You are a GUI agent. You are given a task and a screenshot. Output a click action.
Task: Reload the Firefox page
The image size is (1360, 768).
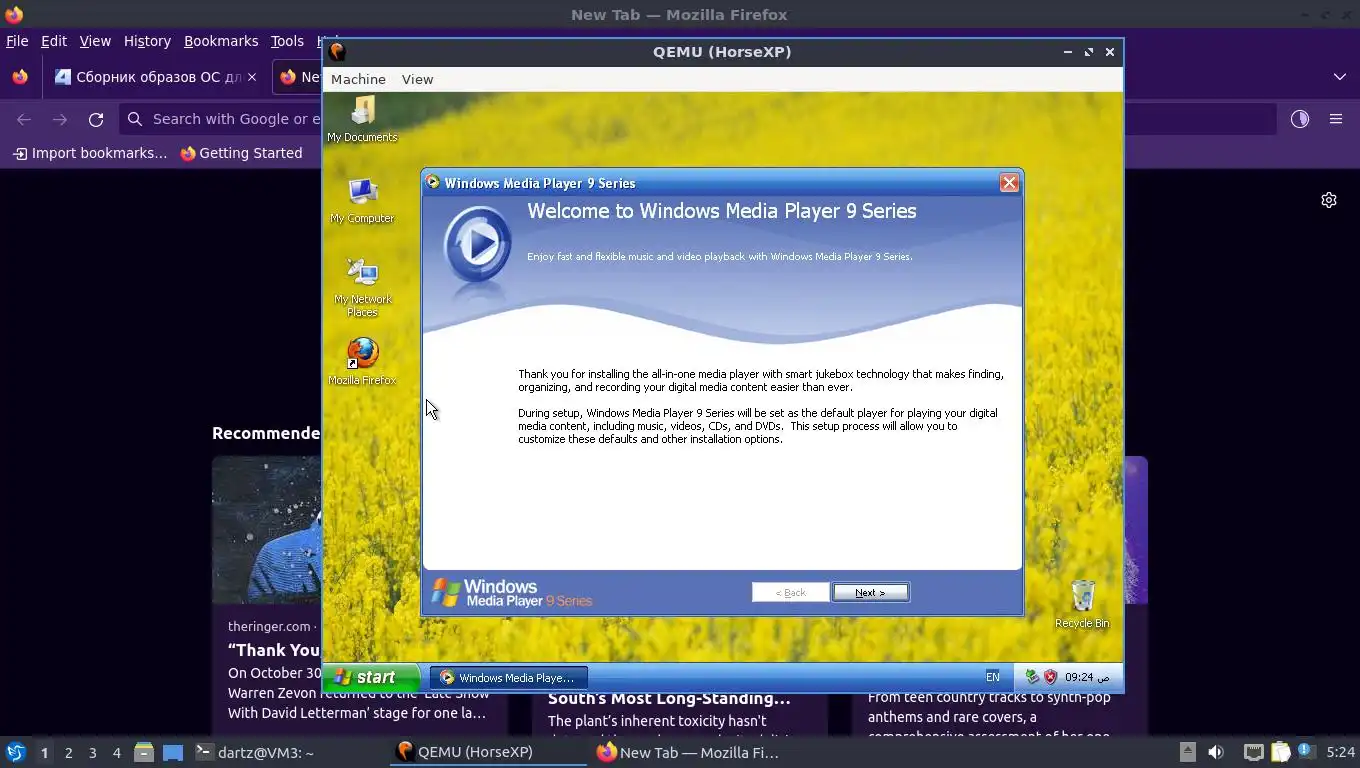[x=96, y=119]
